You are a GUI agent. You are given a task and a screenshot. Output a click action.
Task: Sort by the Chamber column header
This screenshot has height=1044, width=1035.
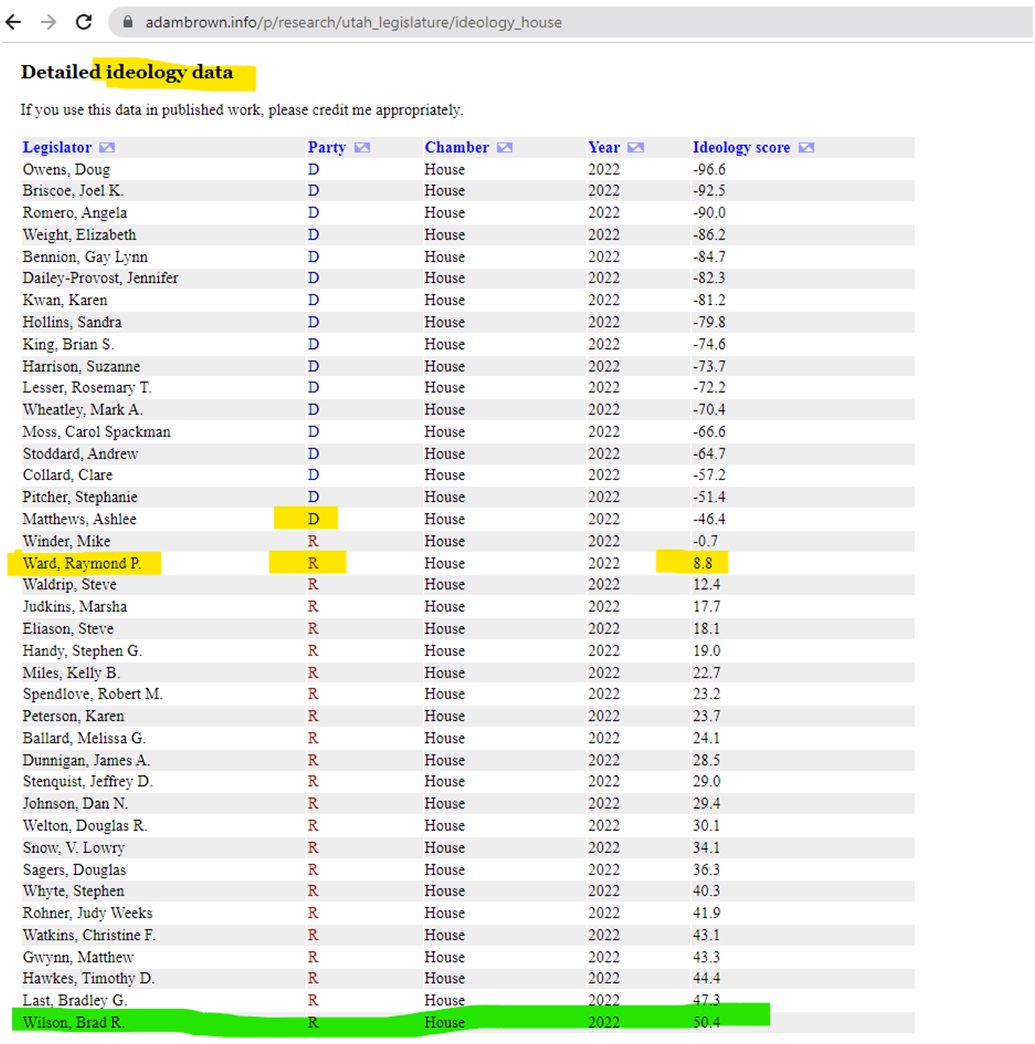pyautogui.click(x=457, y=147)
